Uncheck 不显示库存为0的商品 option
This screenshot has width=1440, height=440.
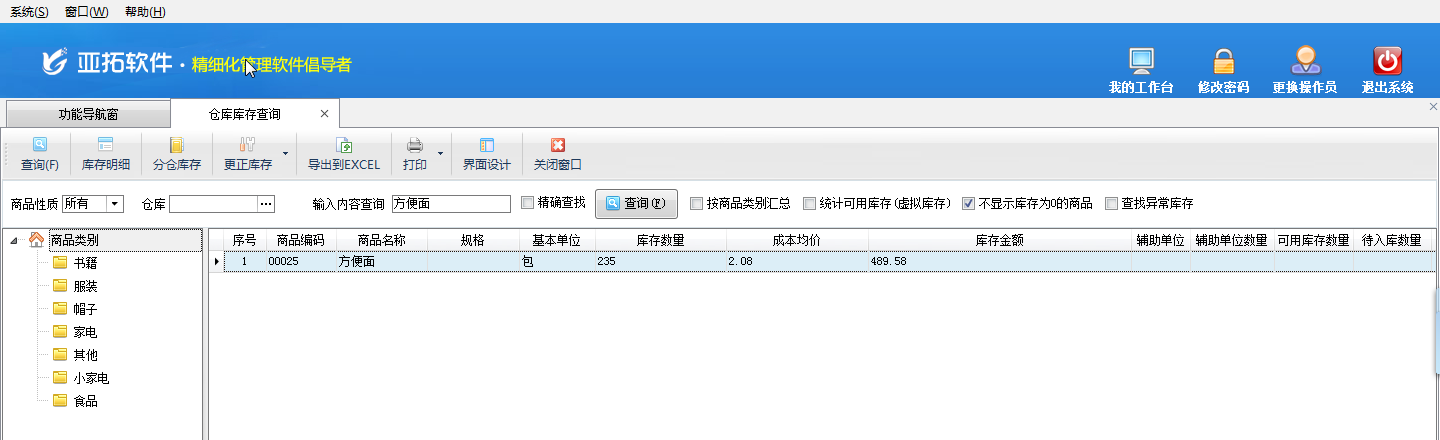click(x=968, y=203)
